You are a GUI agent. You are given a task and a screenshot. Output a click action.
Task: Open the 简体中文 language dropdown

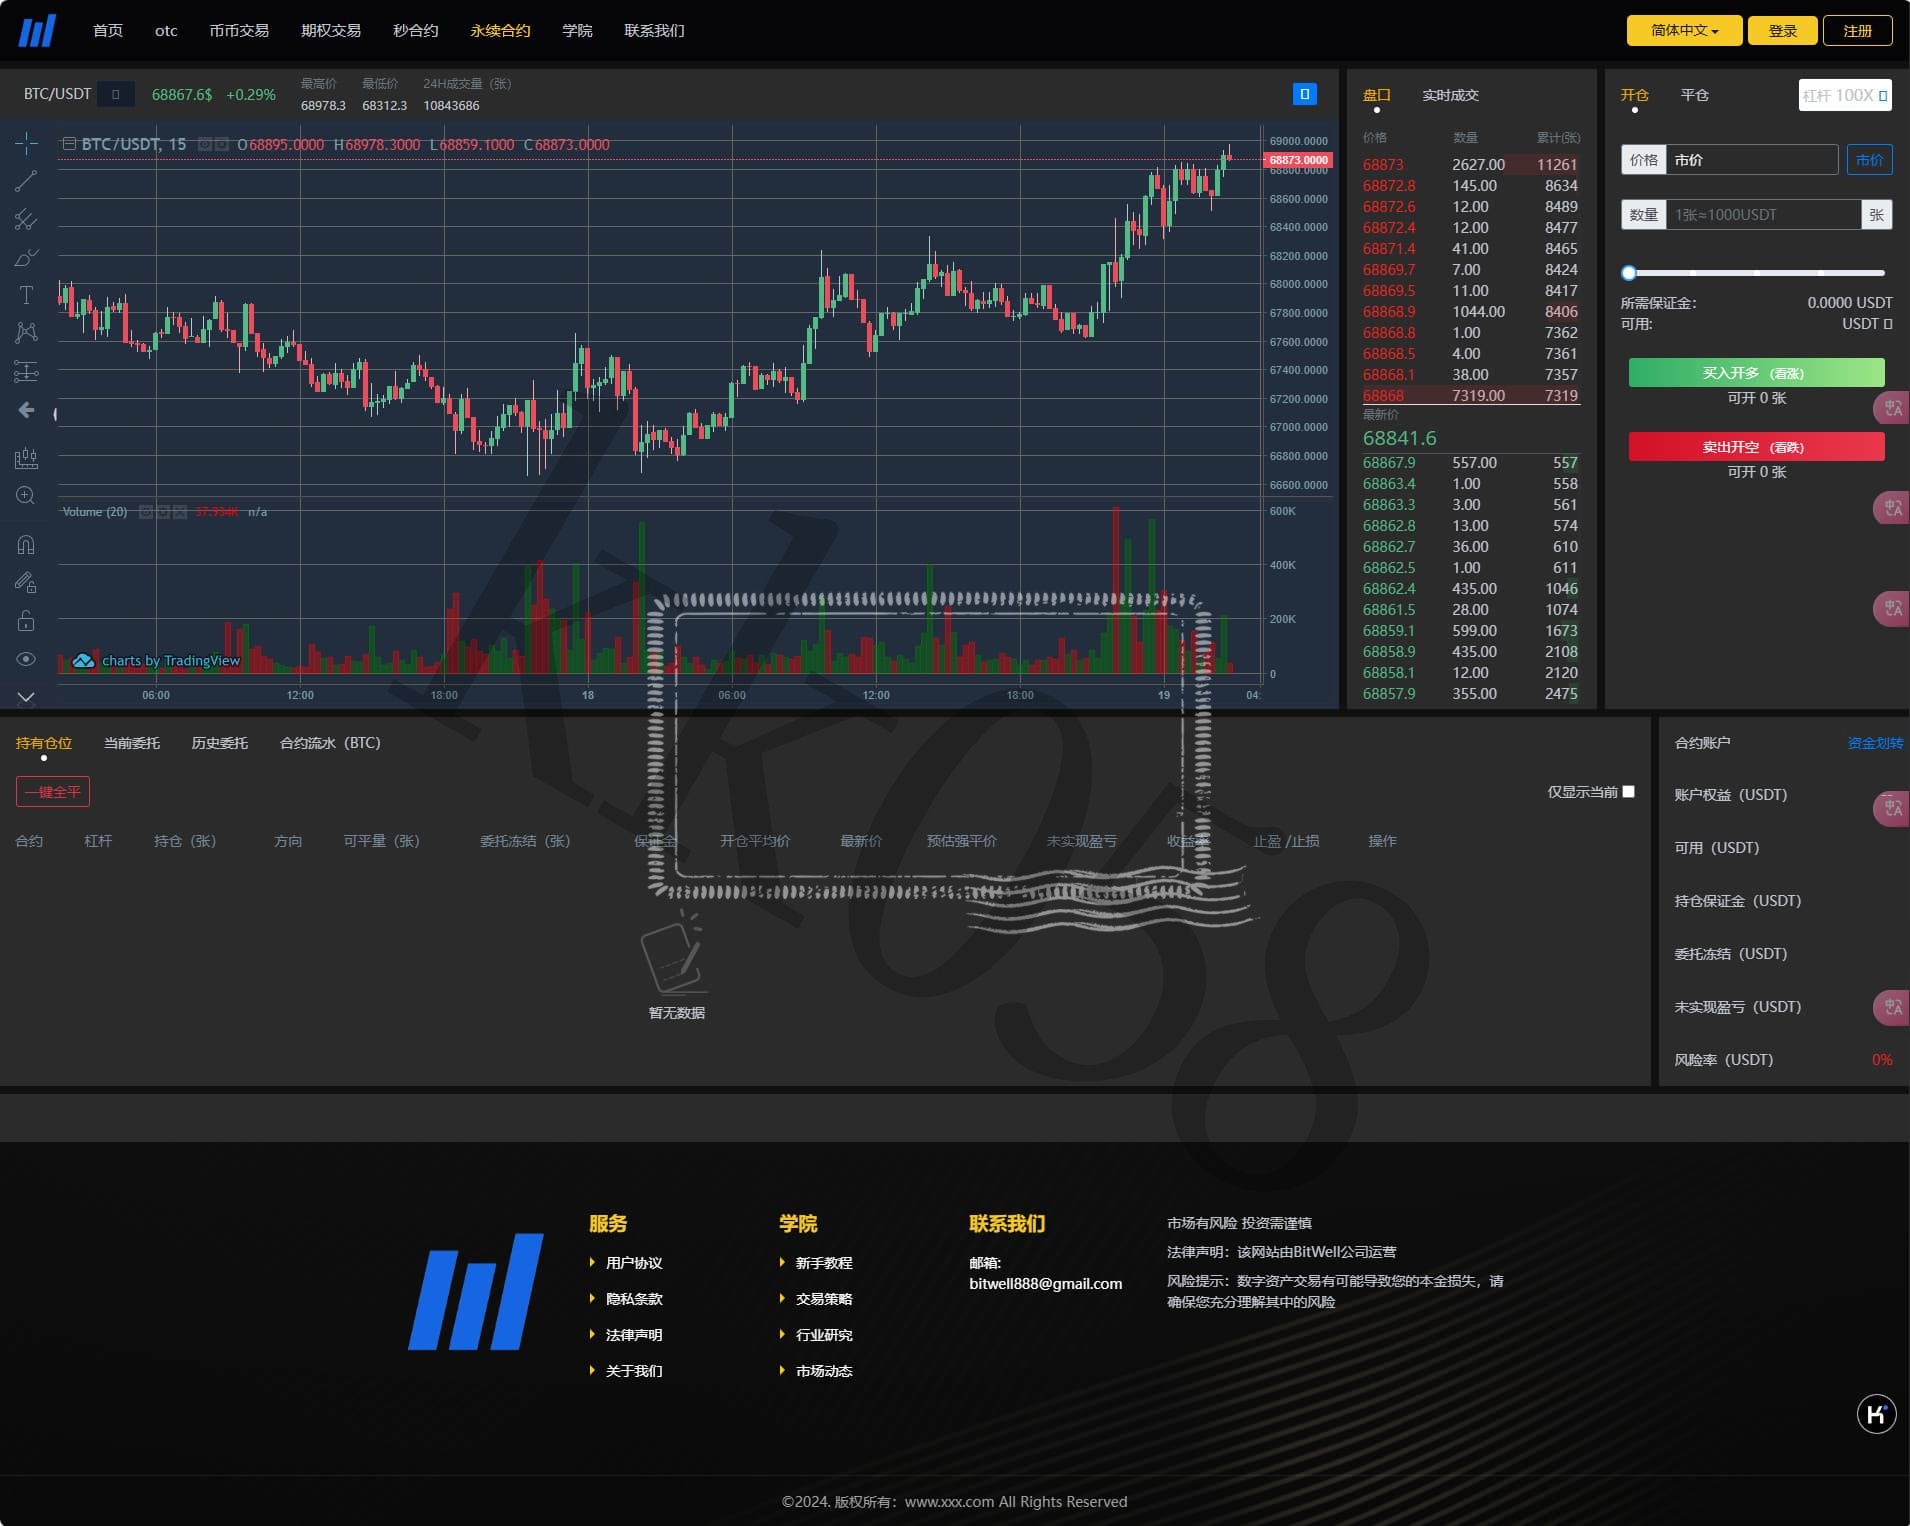point(1684,31)
